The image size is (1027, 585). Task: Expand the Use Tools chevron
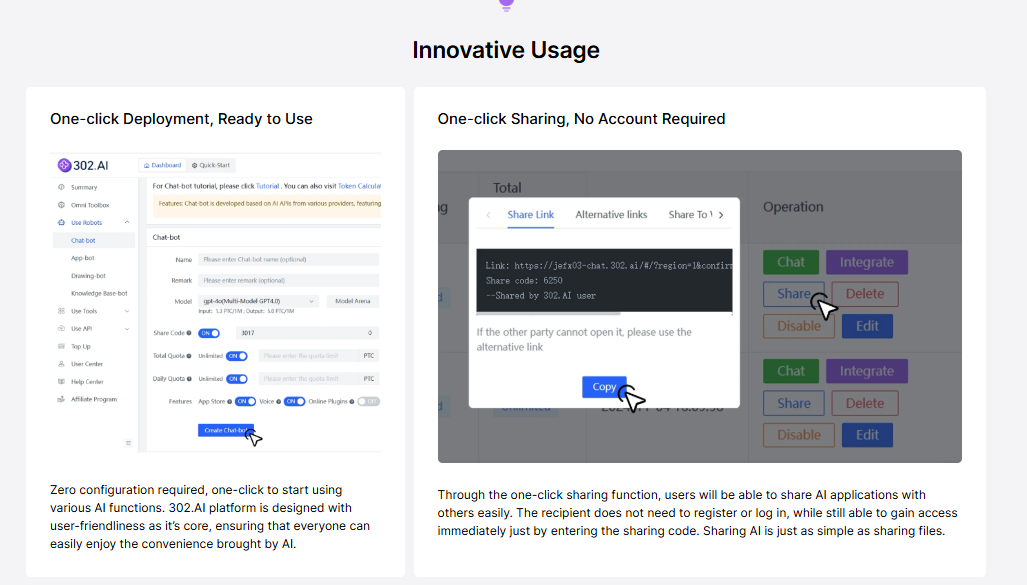[127, 311]
